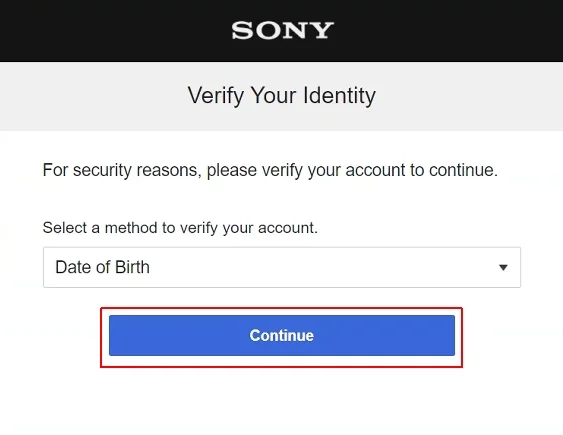This screenshot has height=435, width=563.
Task: Click the Verify Your Identity heading
Action: click(x=282, y=96)
